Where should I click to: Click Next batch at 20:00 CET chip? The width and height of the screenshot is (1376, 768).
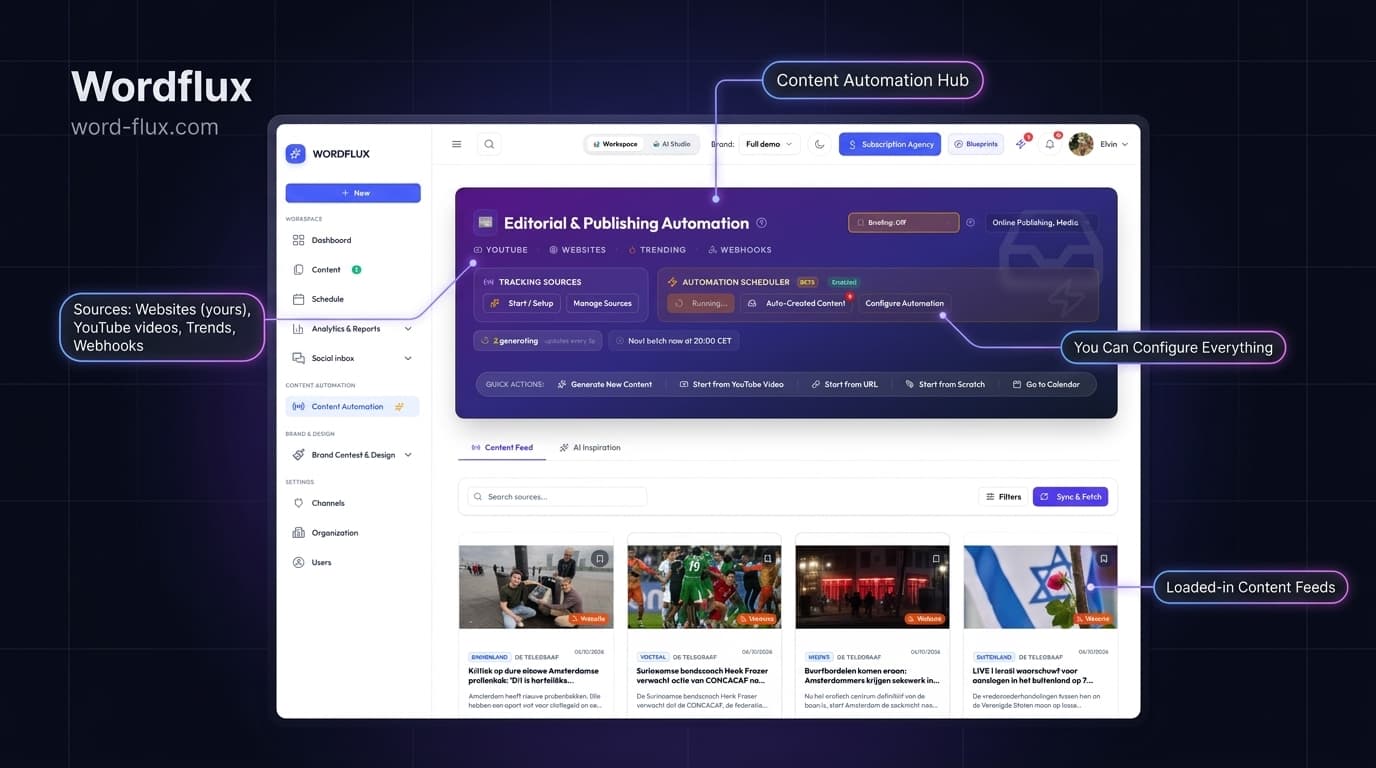(673, 341)
